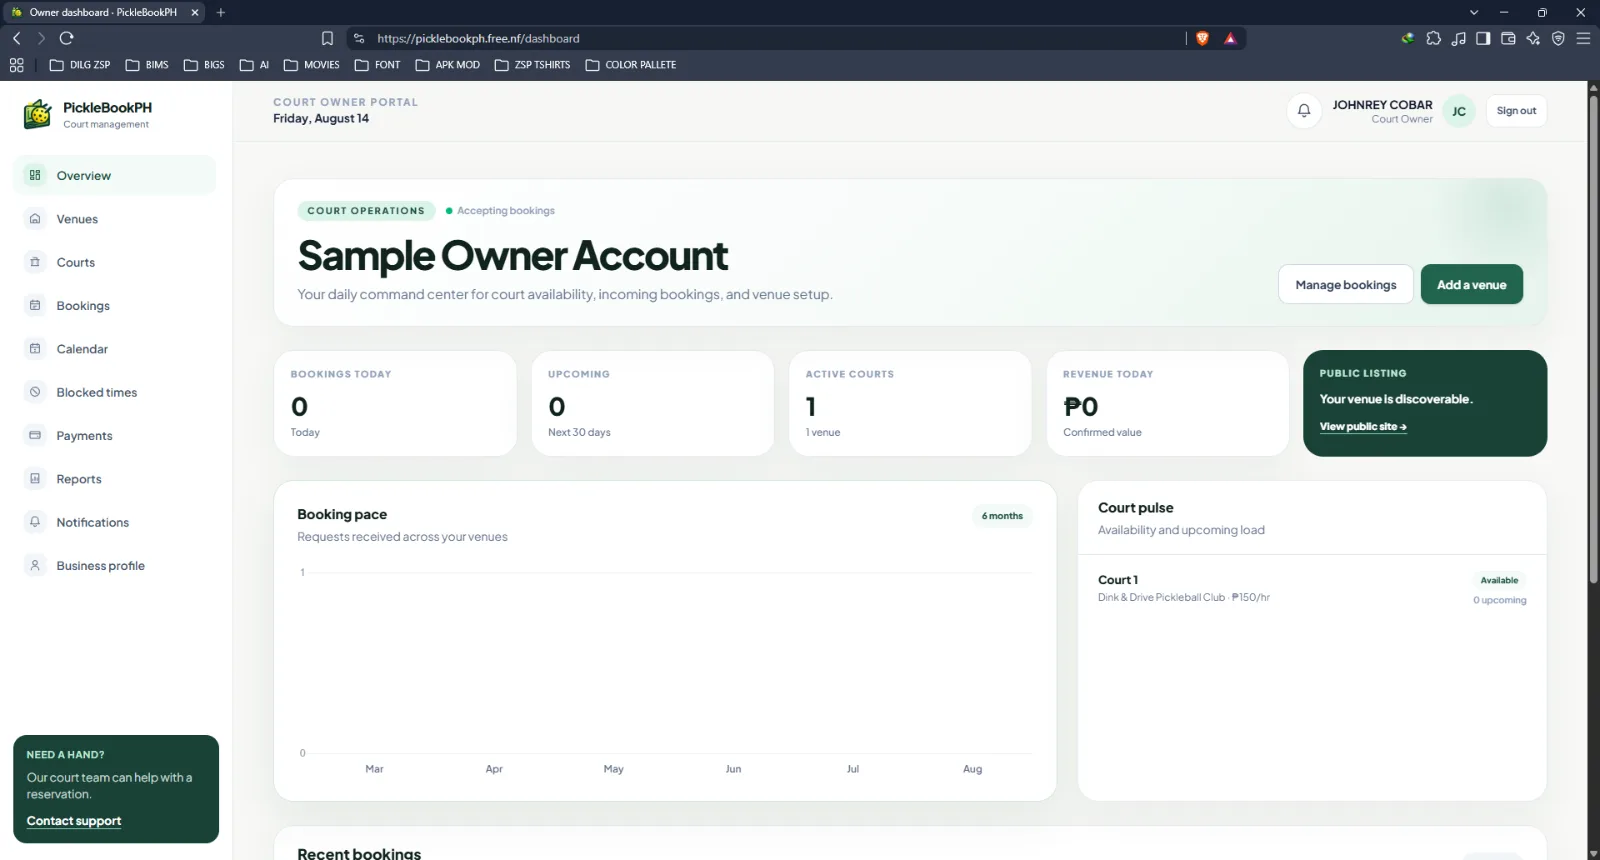The height and width of the screenshot is (860, 1600).
Task: Open the browser hamburger menu
Action: tap(1583, 38)
